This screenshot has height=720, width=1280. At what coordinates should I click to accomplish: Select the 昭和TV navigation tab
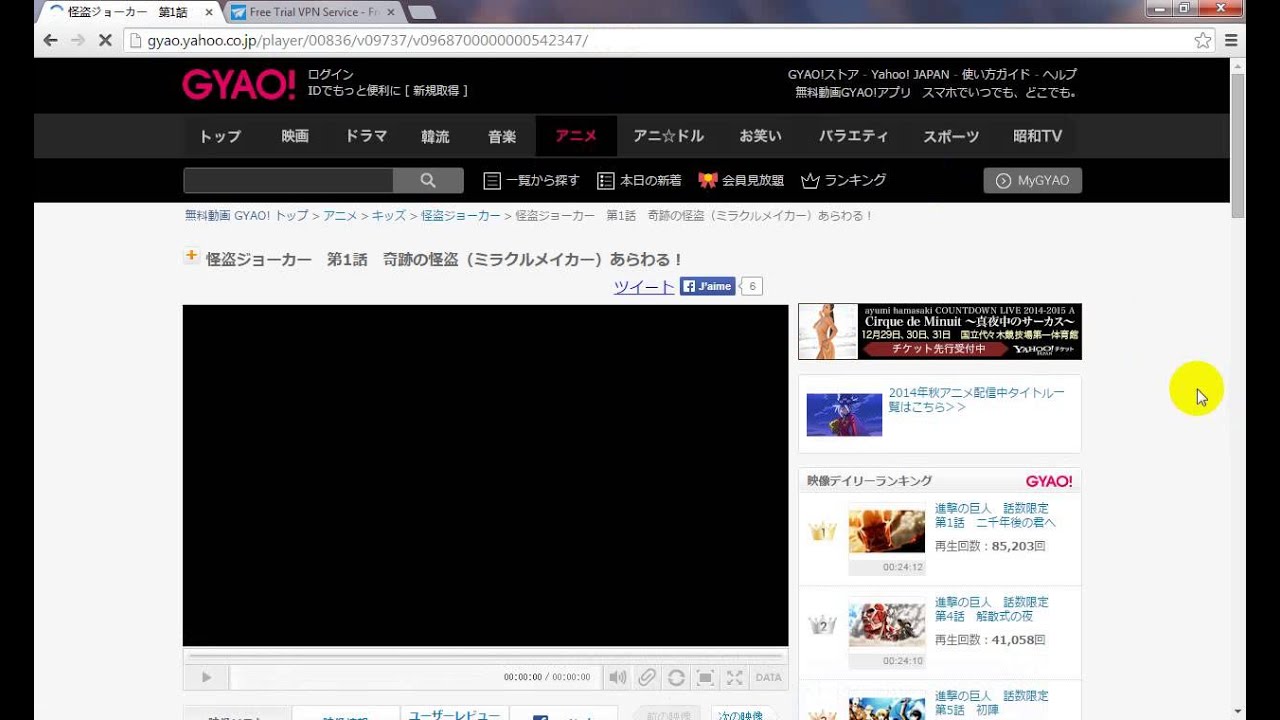tap(1037, 136)
